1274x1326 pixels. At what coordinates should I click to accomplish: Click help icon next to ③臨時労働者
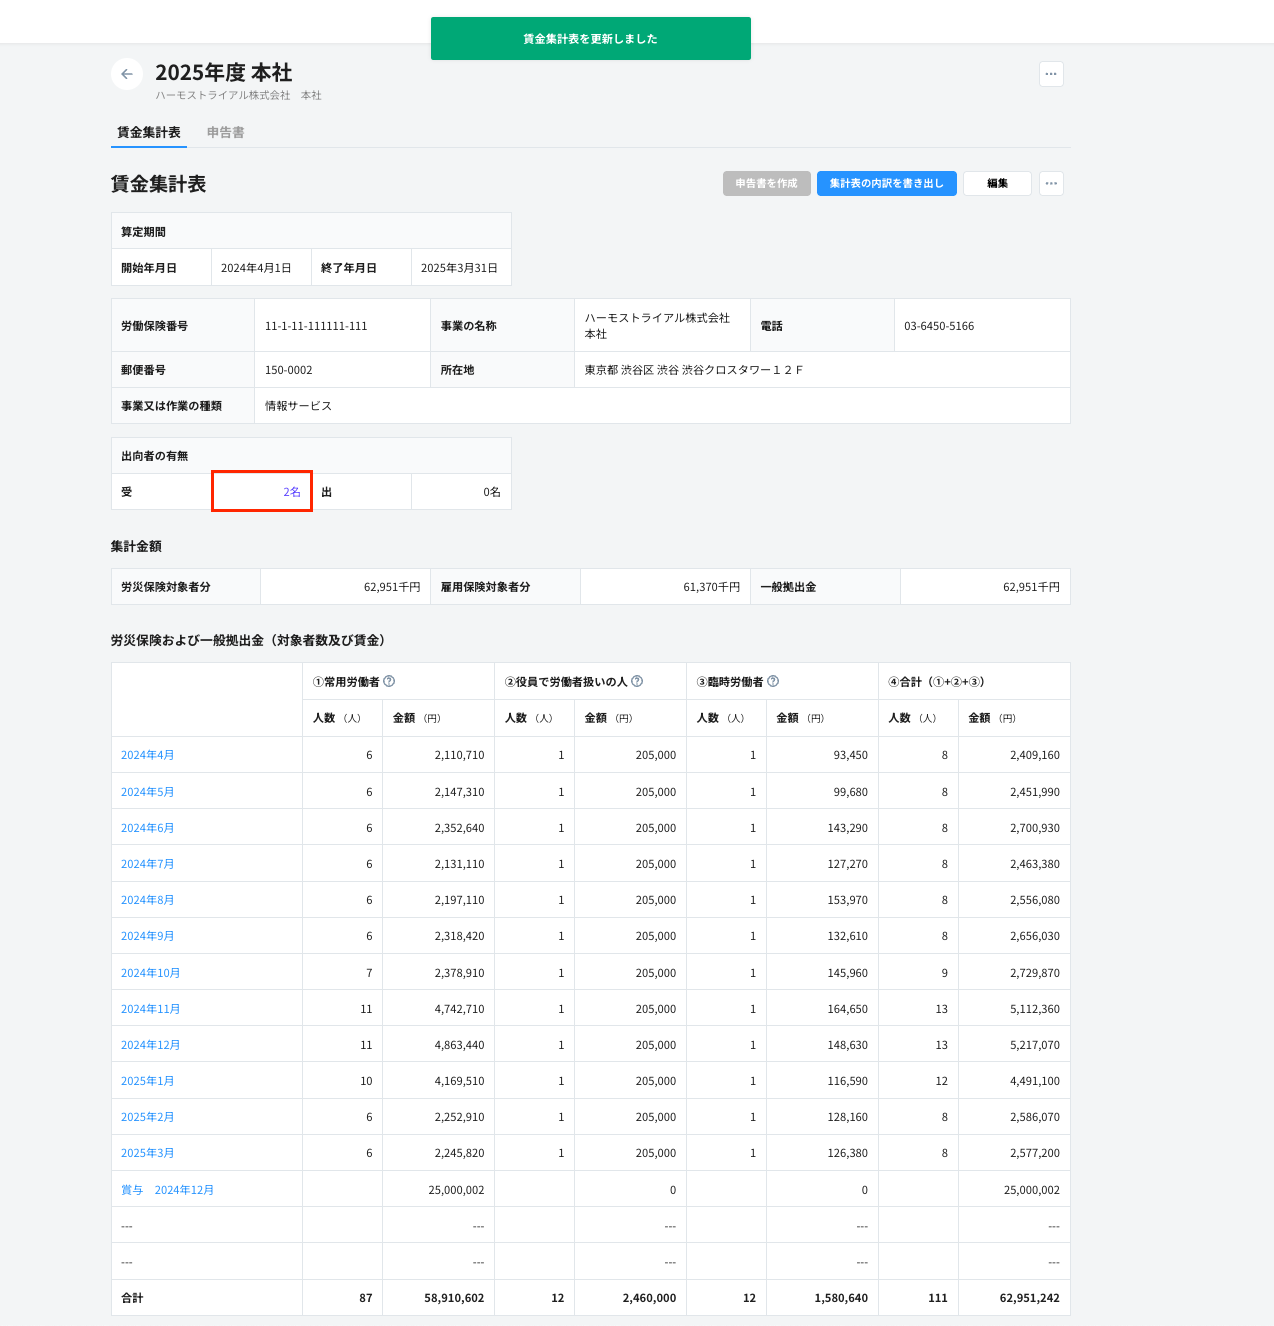[773, 682]
